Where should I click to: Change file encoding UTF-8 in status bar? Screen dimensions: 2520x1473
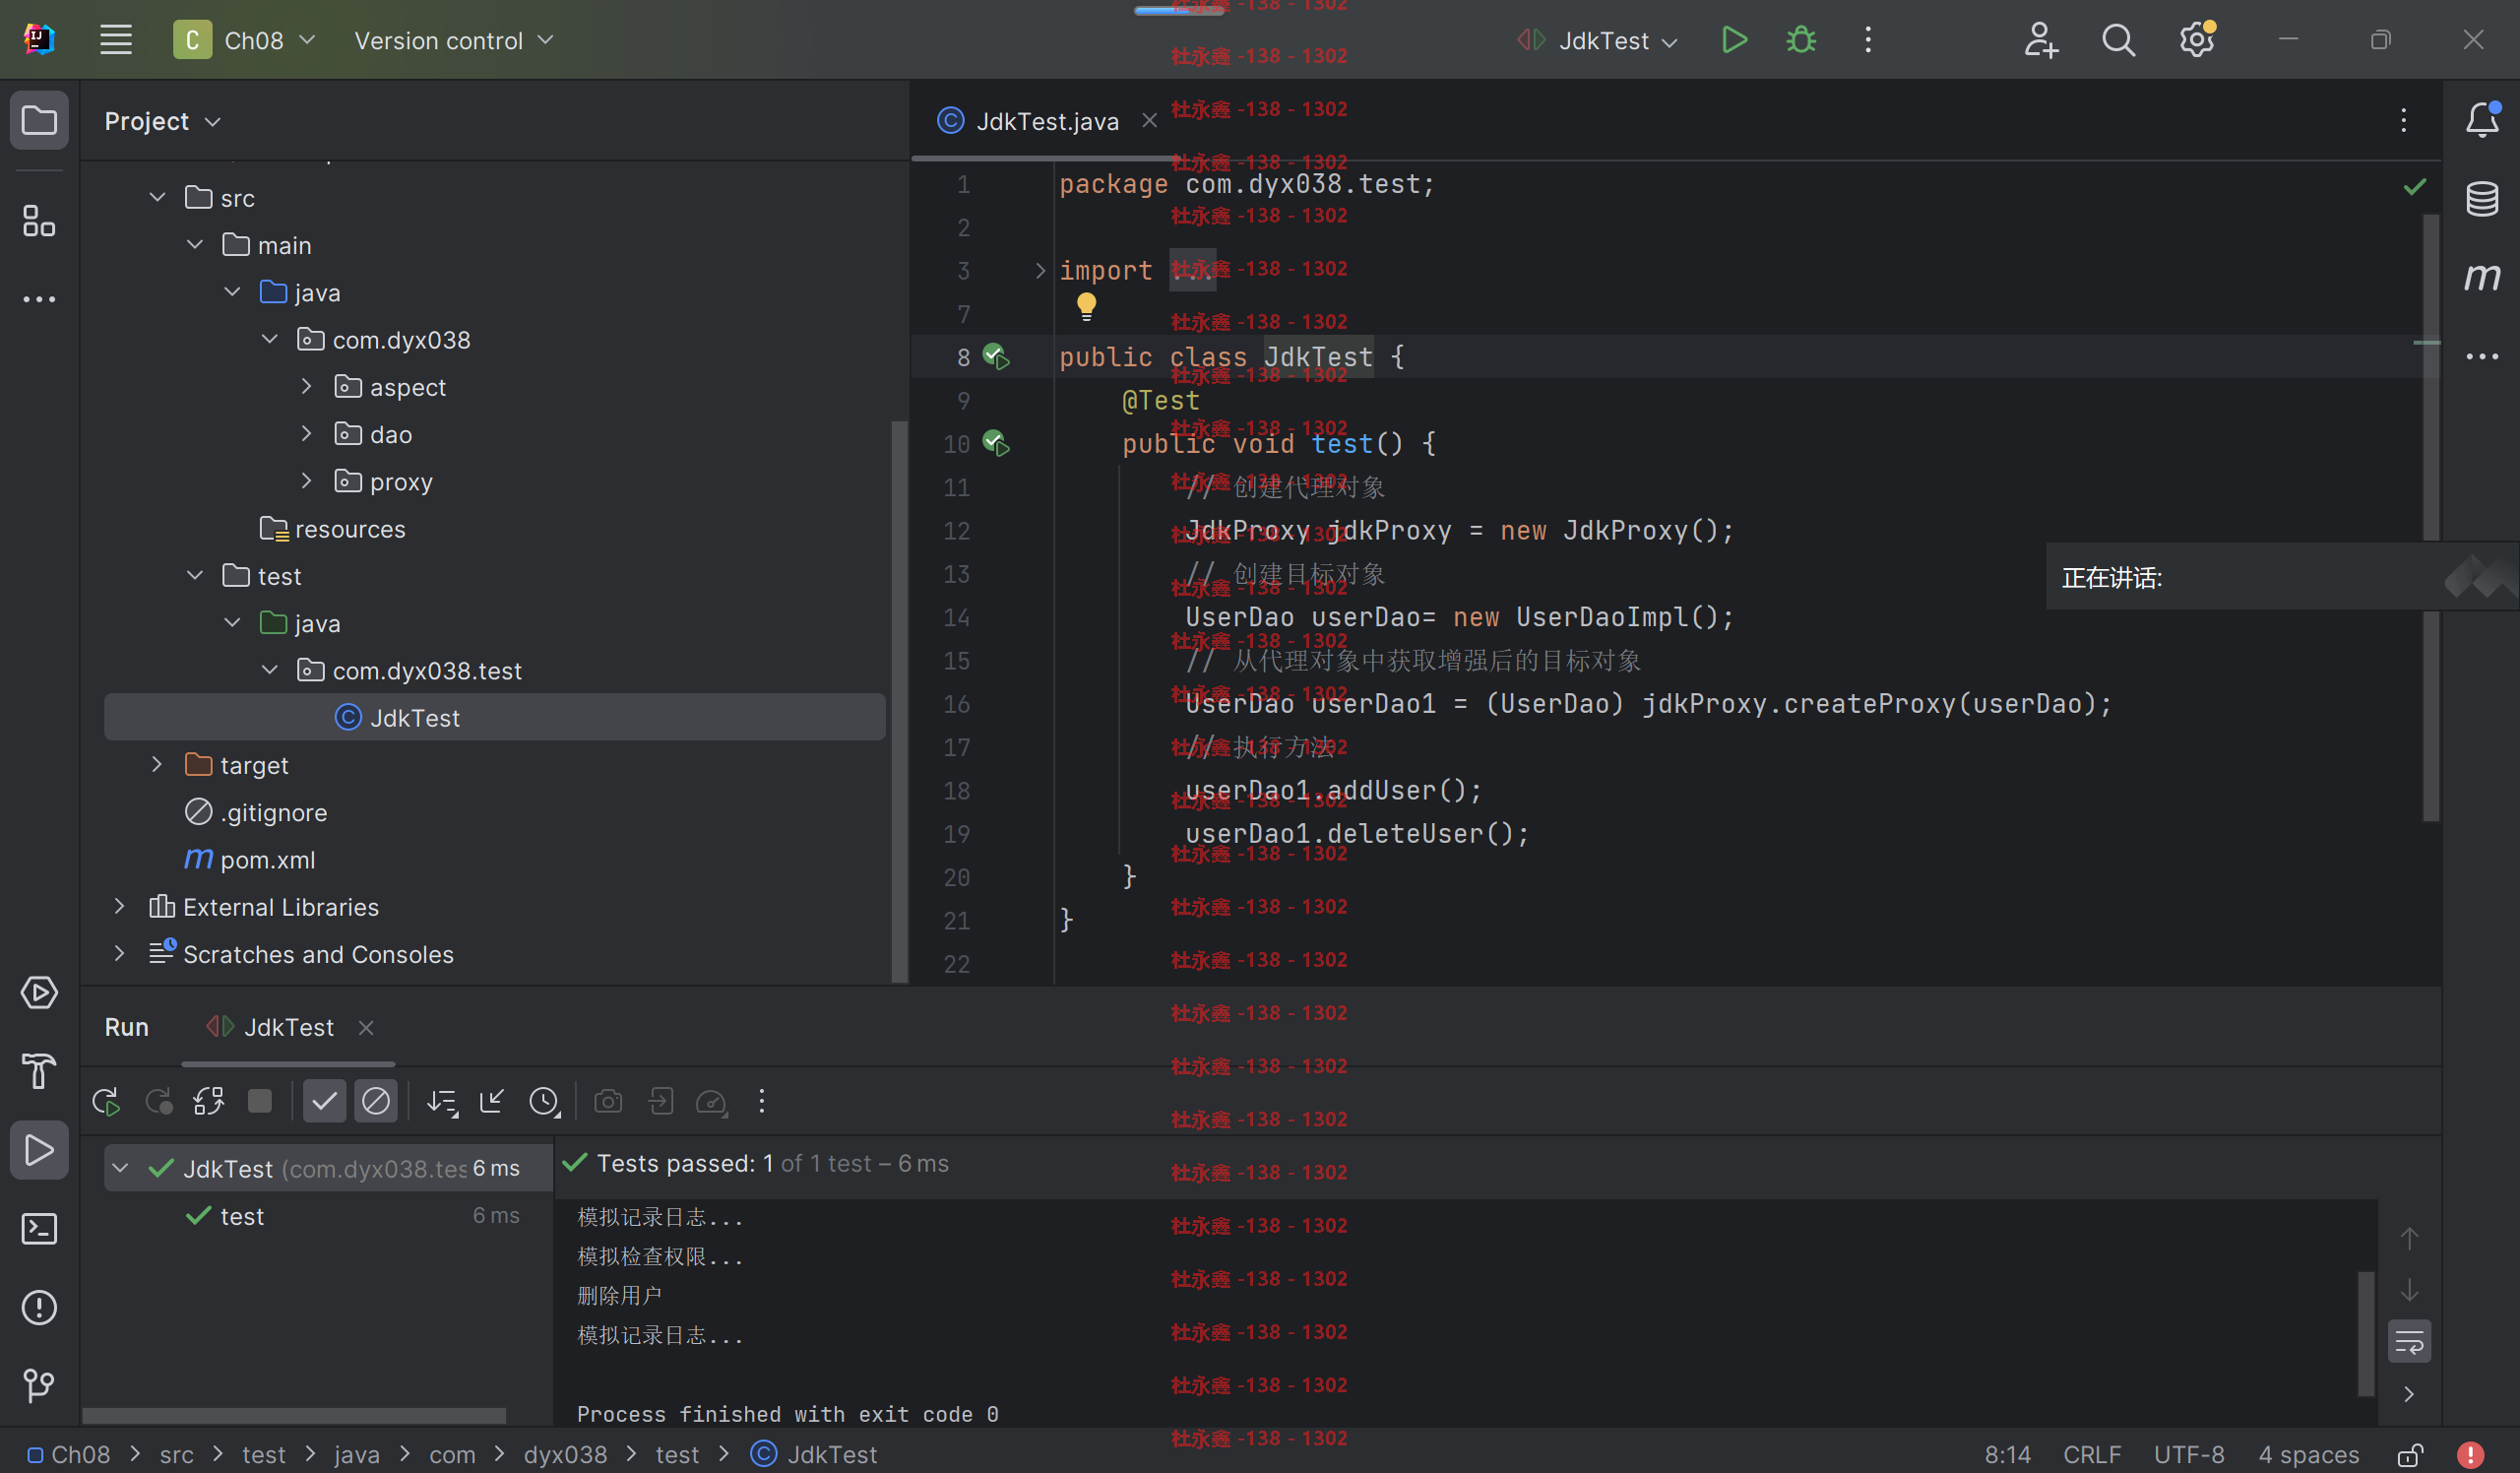coord(2189,1454)
